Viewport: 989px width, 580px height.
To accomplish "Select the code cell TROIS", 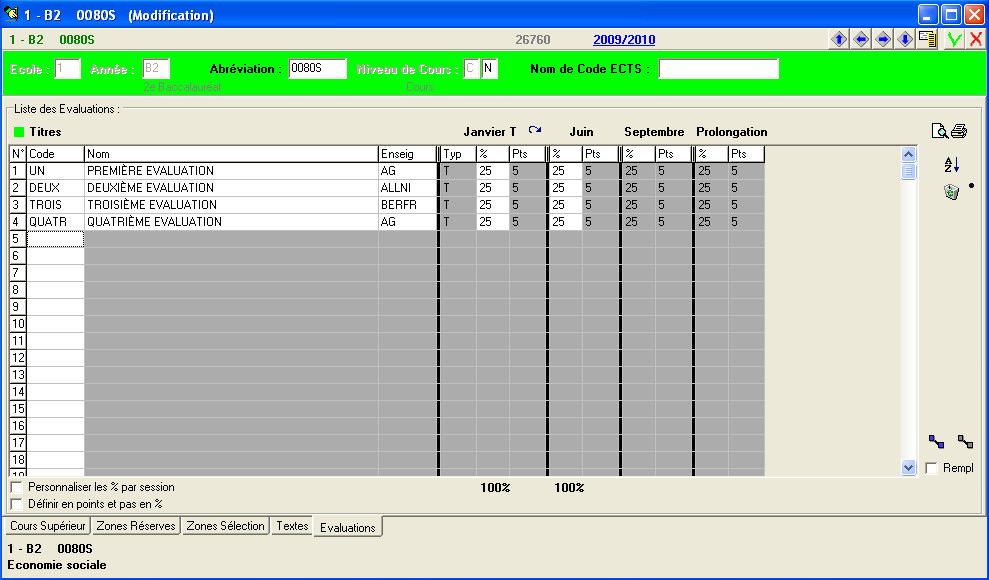I will [56, 205].
